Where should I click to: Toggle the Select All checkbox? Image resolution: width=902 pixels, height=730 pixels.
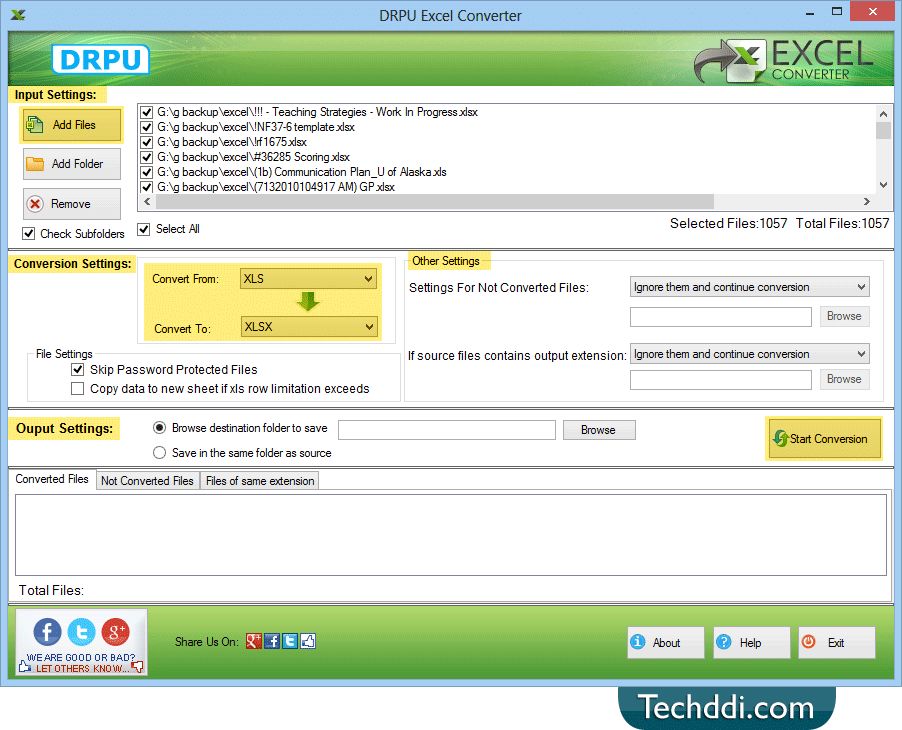(144, 229)
